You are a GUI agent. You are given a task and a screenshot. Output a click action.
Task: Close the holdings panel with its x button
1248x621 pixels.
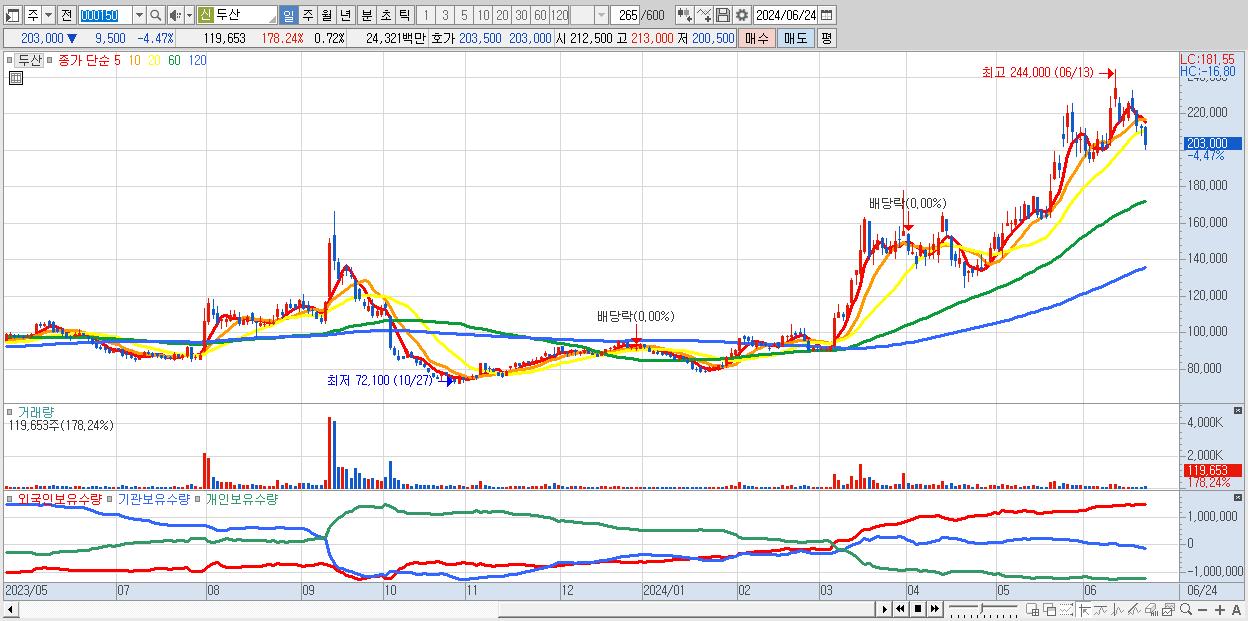(1239, 496)
